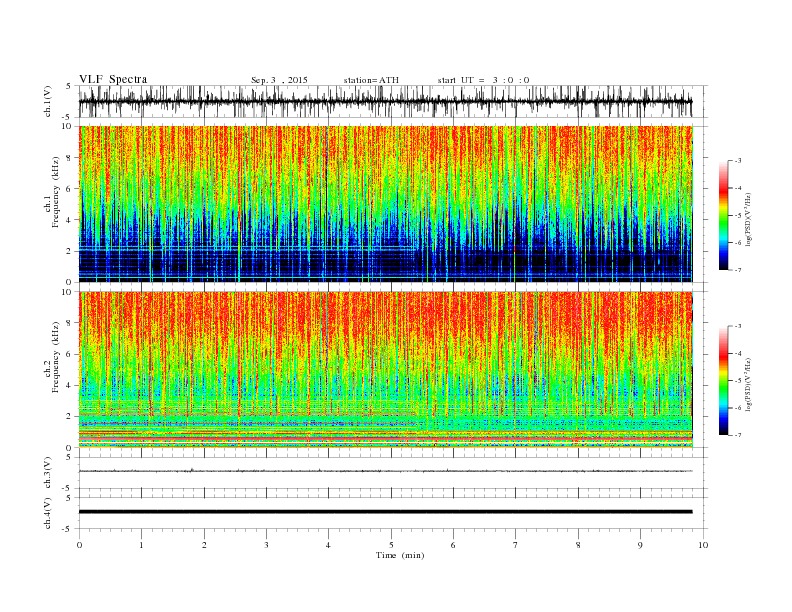Click the time axis tick label '5'
Screen dimensions: 792x612
(x=391, y=545)
